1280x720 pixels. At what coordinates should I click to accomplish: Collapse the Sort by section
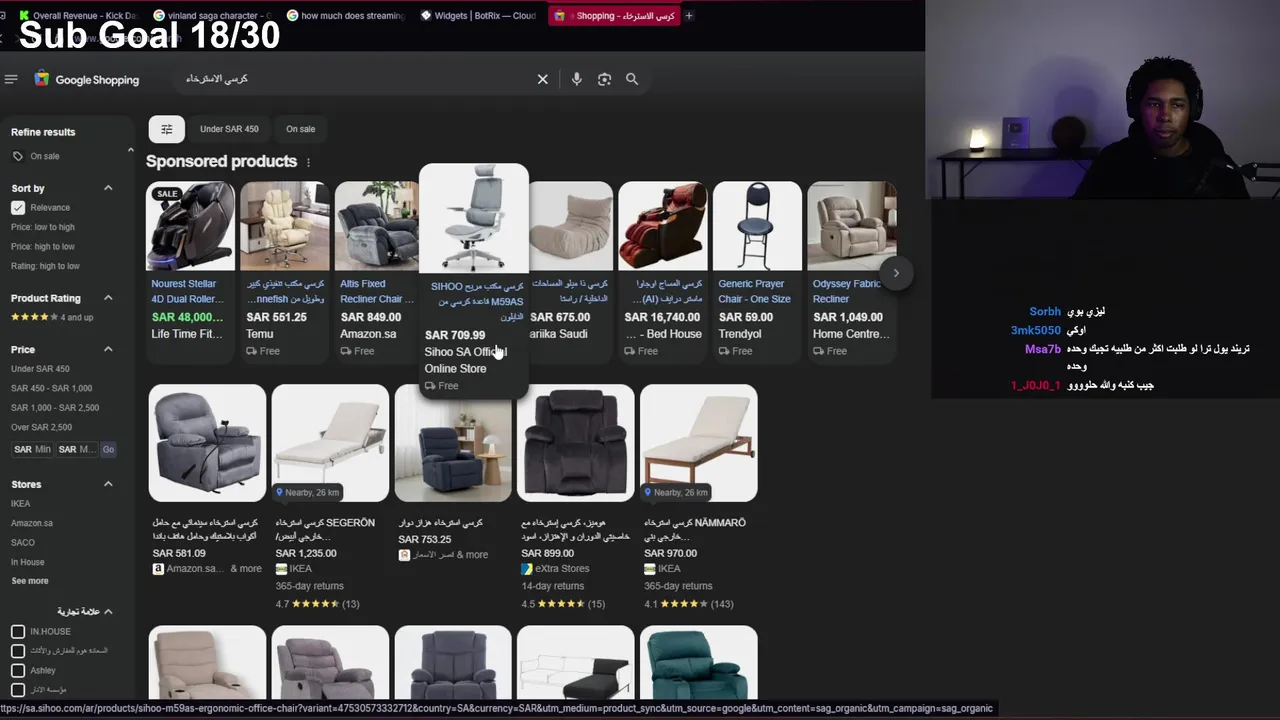click(108, 188)
